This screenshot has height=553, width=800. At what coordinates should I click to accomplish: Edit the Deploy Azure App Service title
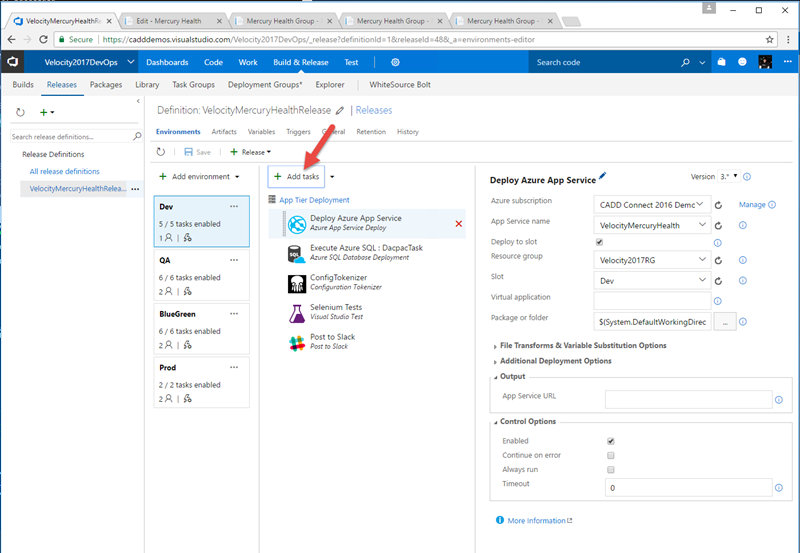tap(603, 176)
